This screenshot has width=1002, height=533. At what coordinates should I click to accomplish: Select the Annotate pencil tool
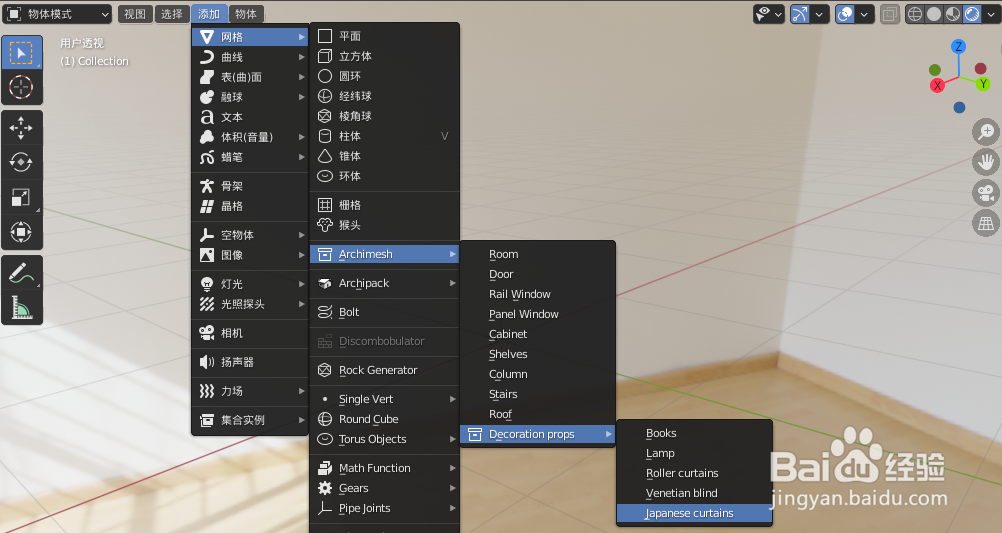coord(22,273)
